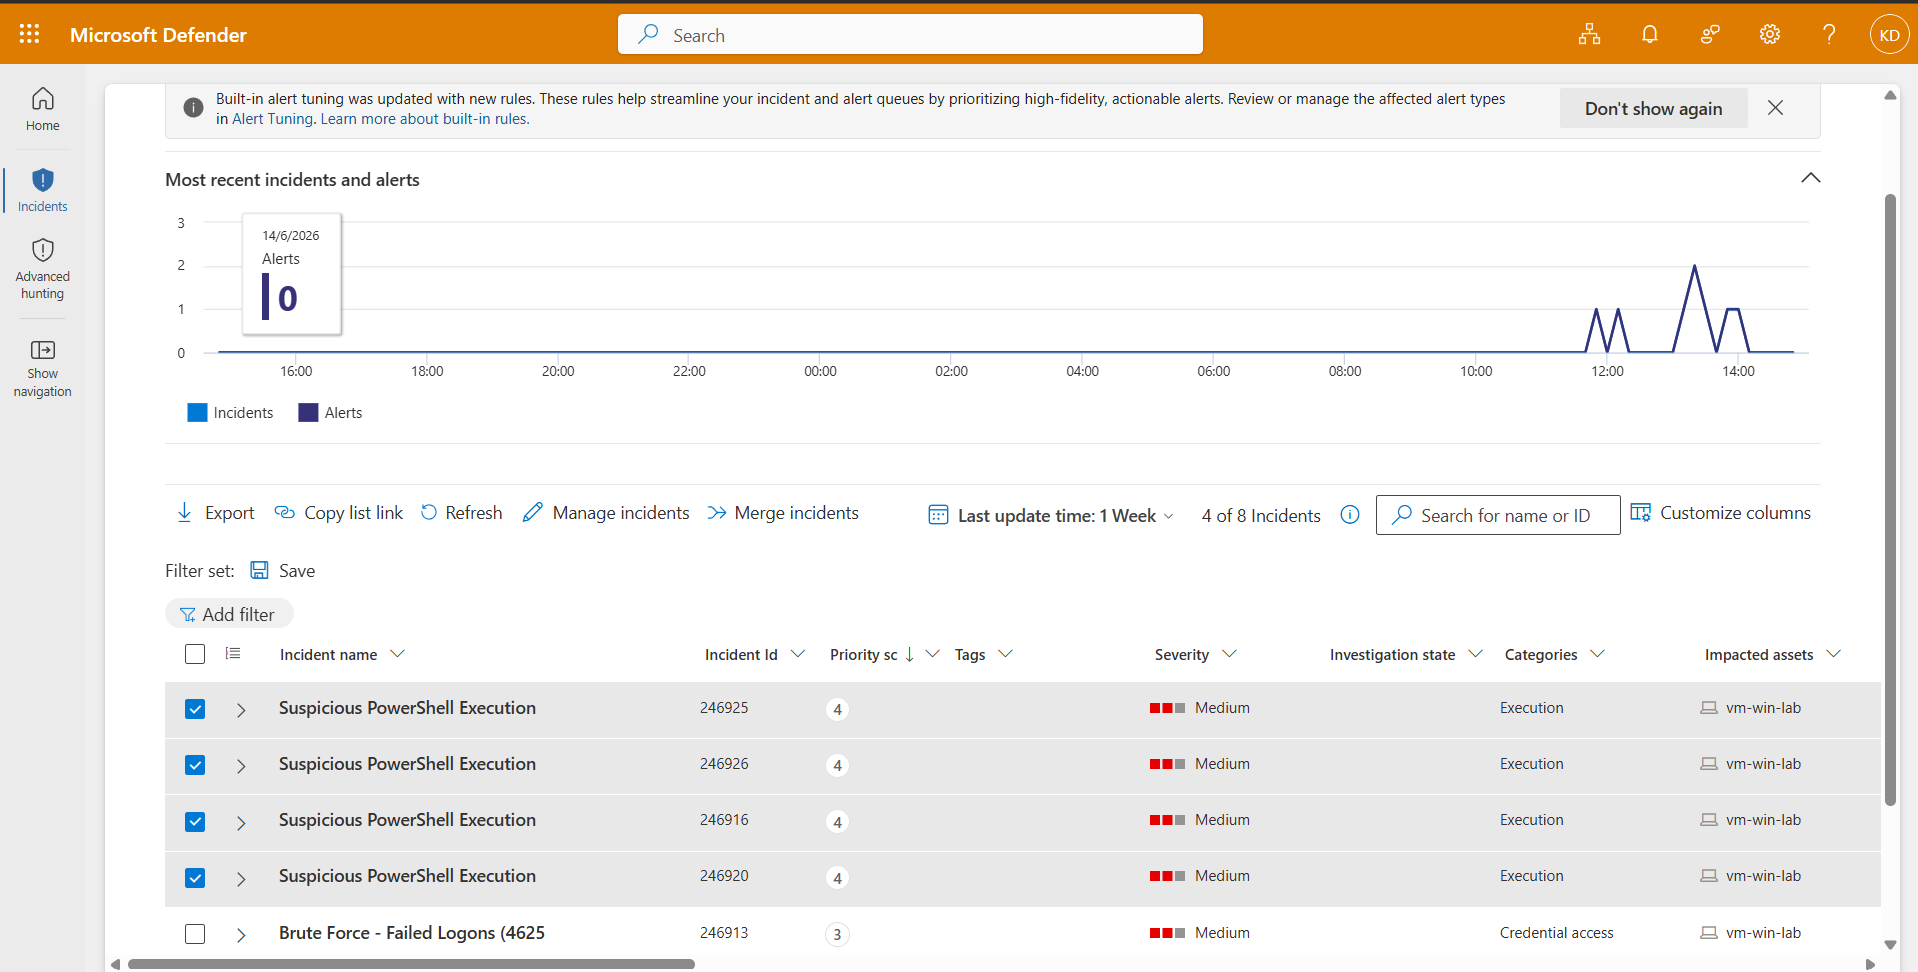The image size is (1918, 972).
Task: Click the Microsoft Defender title
Action: (158, 35)
